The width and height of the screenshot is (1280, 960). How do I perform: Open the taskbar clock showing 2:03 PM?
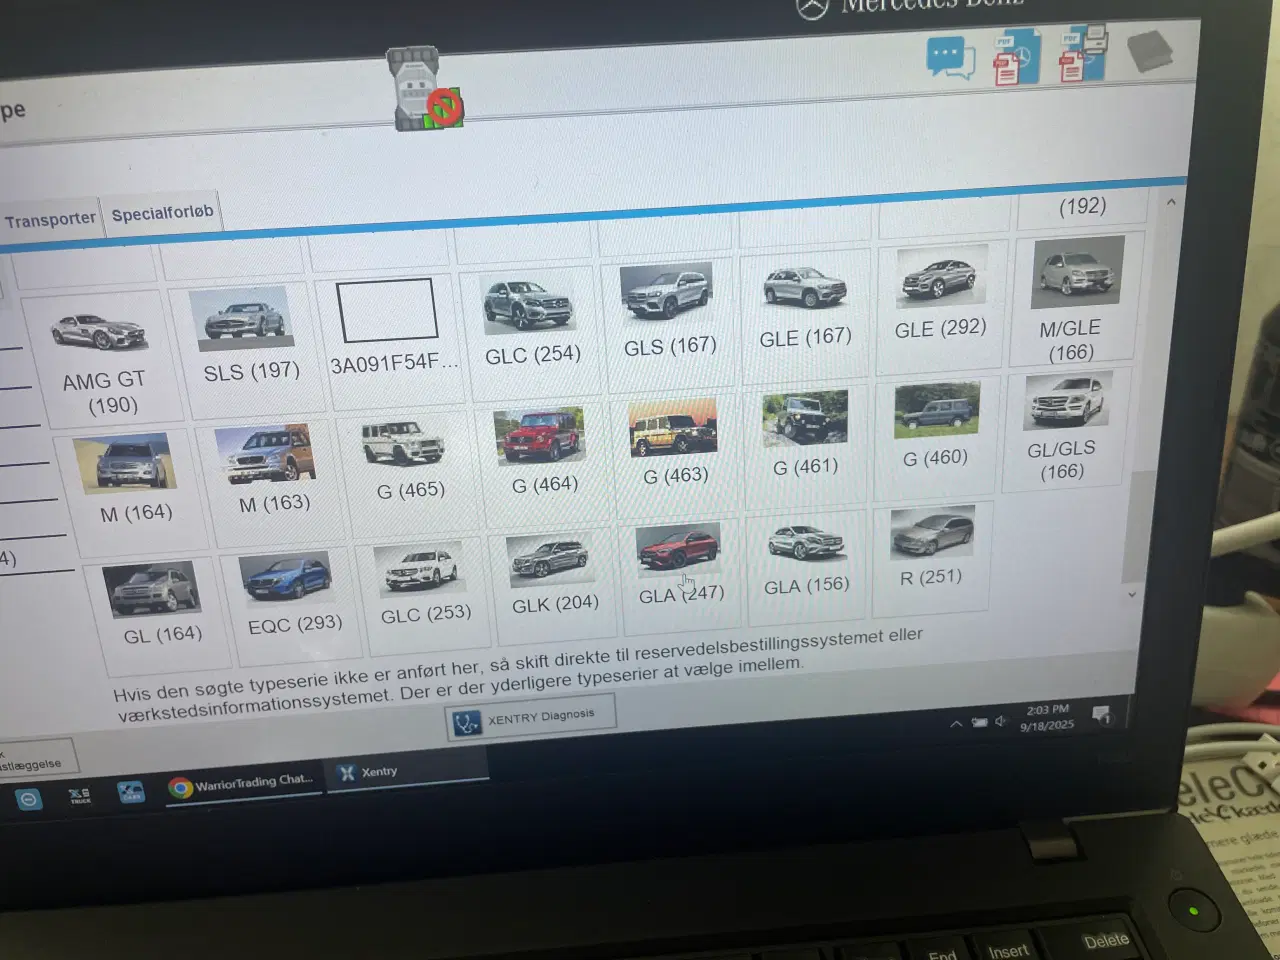[1046, 717]
